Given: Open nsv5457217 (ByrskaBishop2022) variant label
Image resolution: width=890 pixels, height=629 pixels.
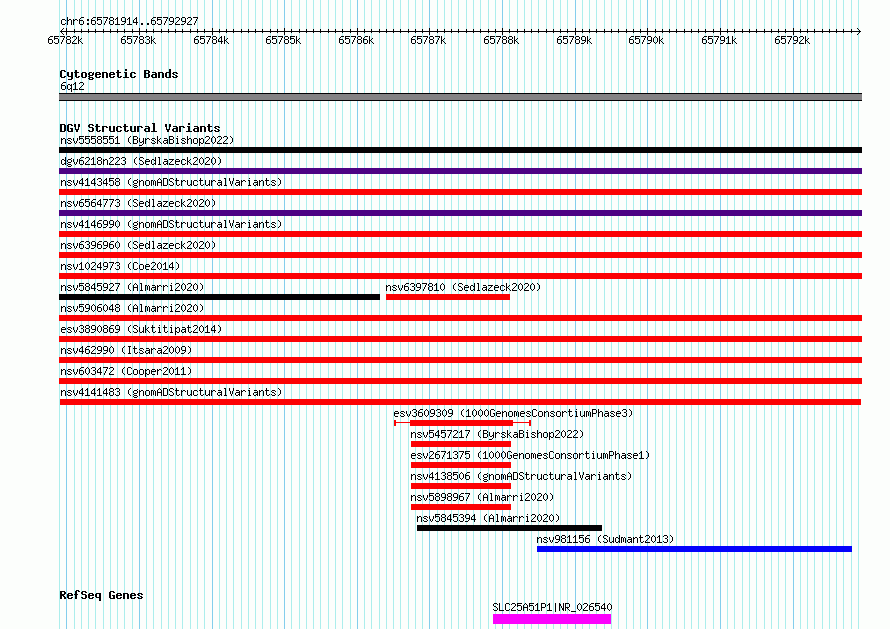Looking at the screenshot, I should click(x=497, y=434).
